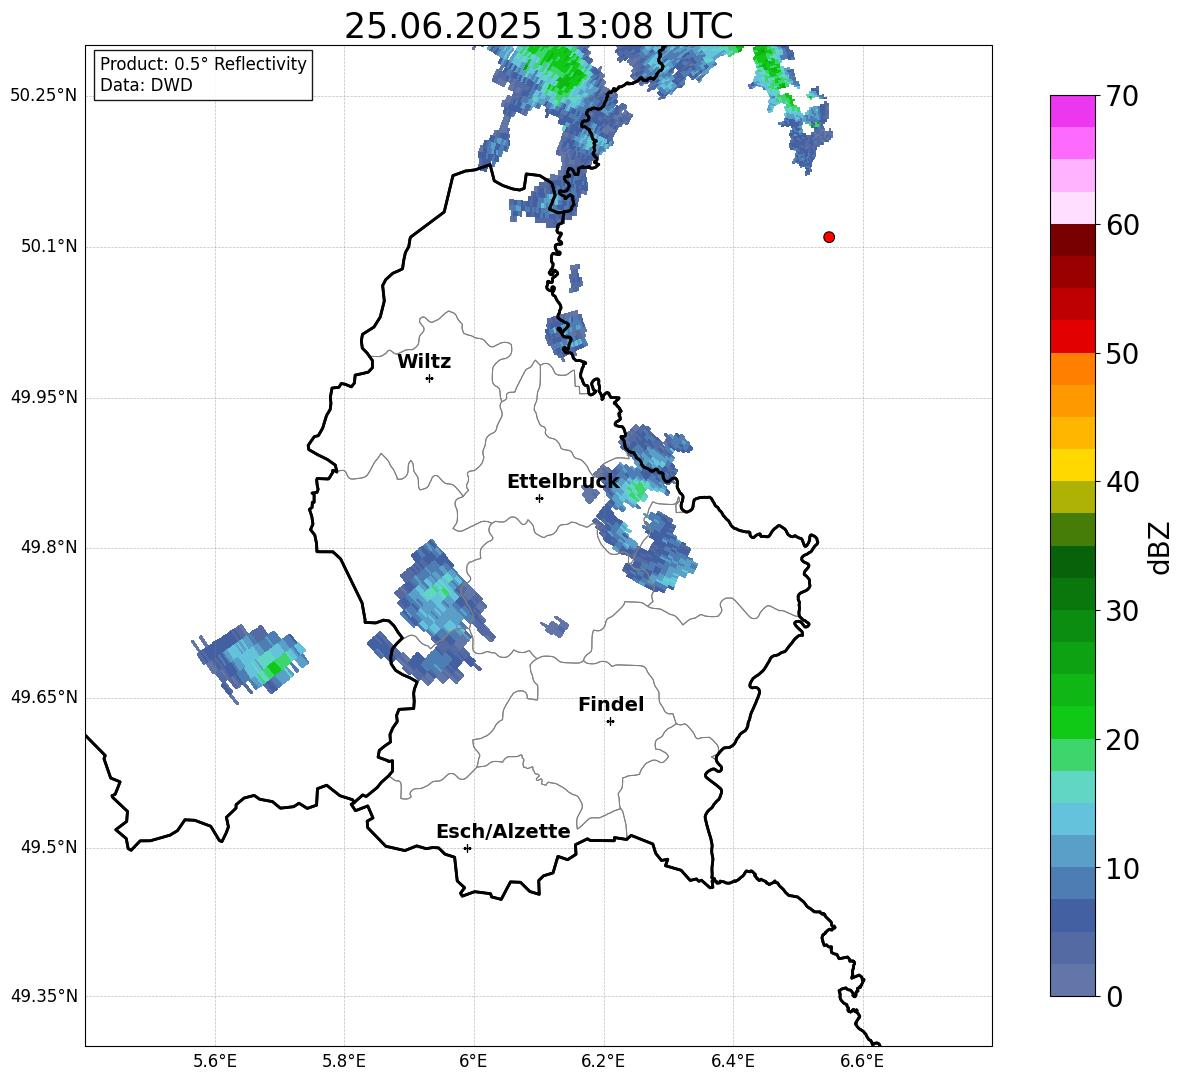Click colorbar tick label 40
The height and width of the screenshot is (1081, 1184).
[1122, 482]
